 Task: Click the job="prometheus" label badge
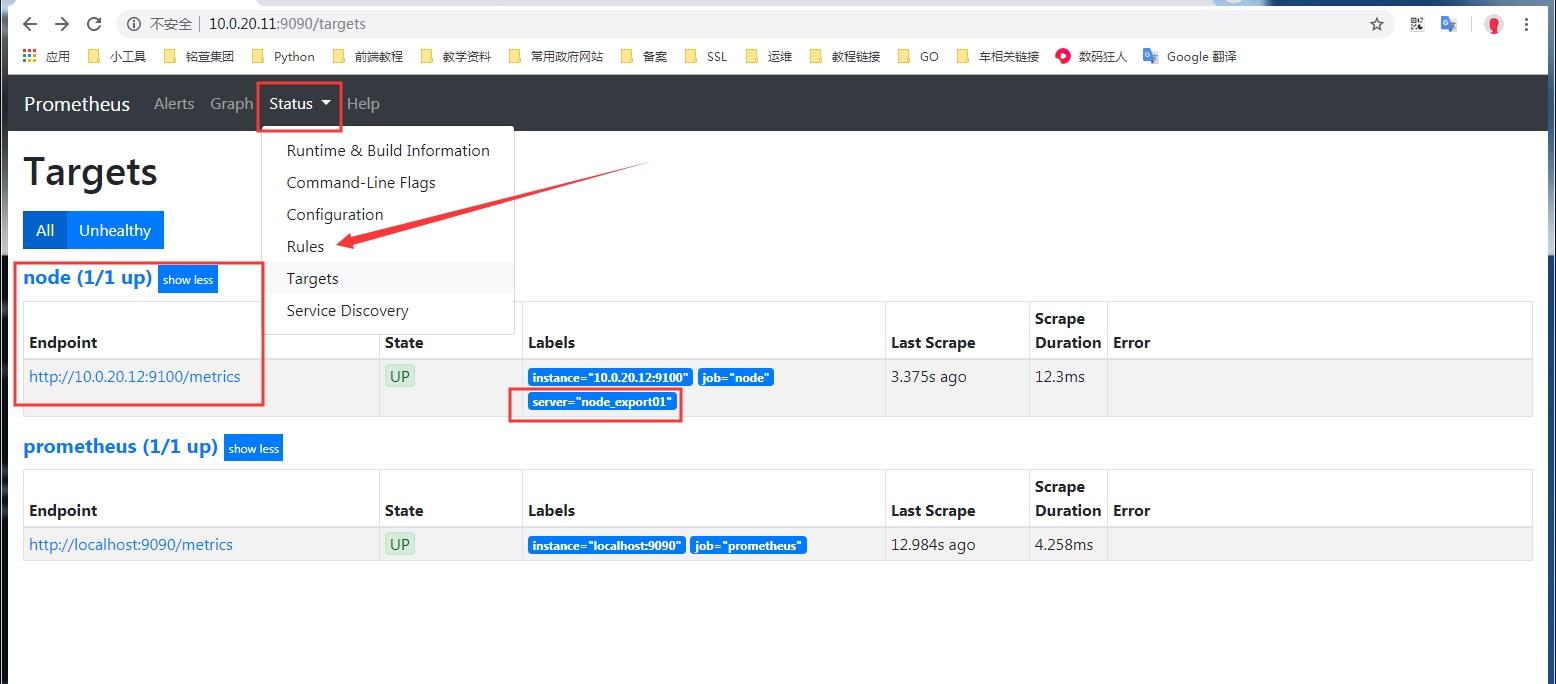click(748, 545)
